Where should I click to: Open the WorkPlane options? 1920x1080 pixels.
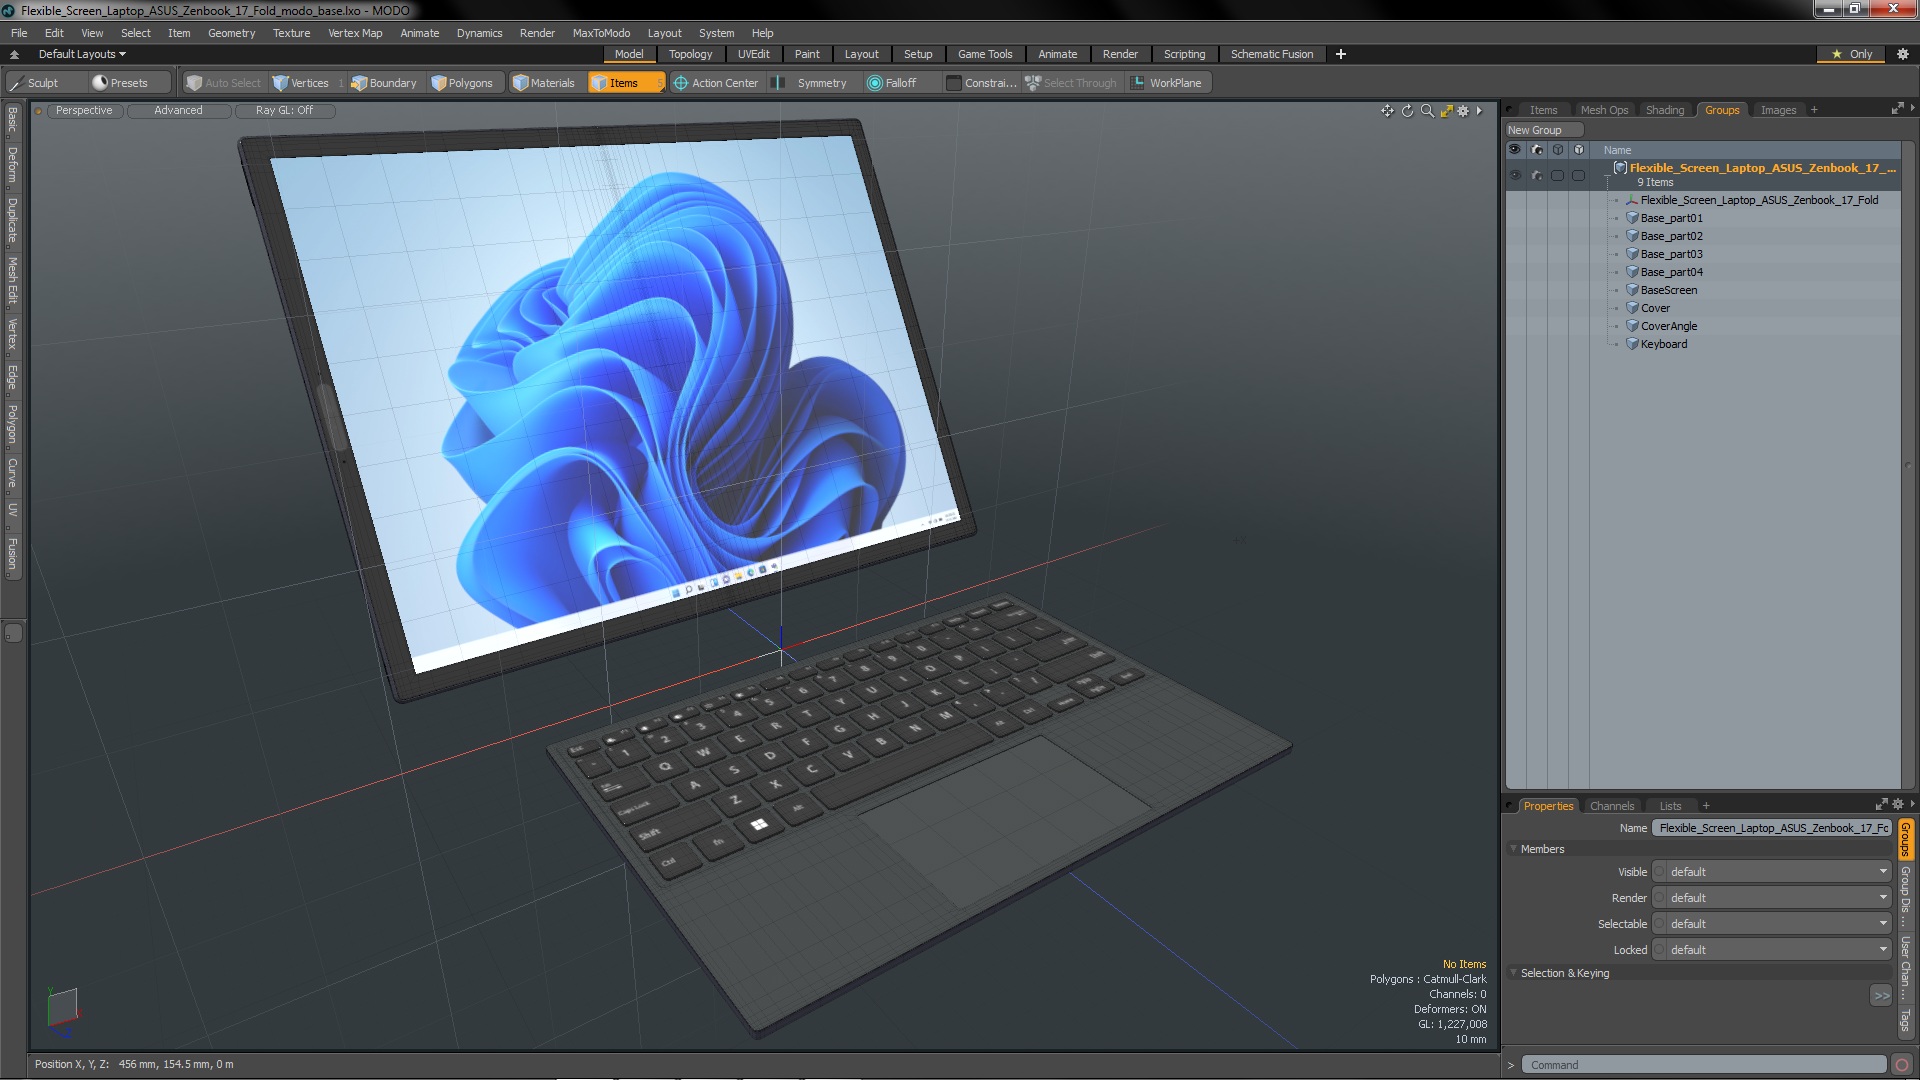pos(1167,83)
